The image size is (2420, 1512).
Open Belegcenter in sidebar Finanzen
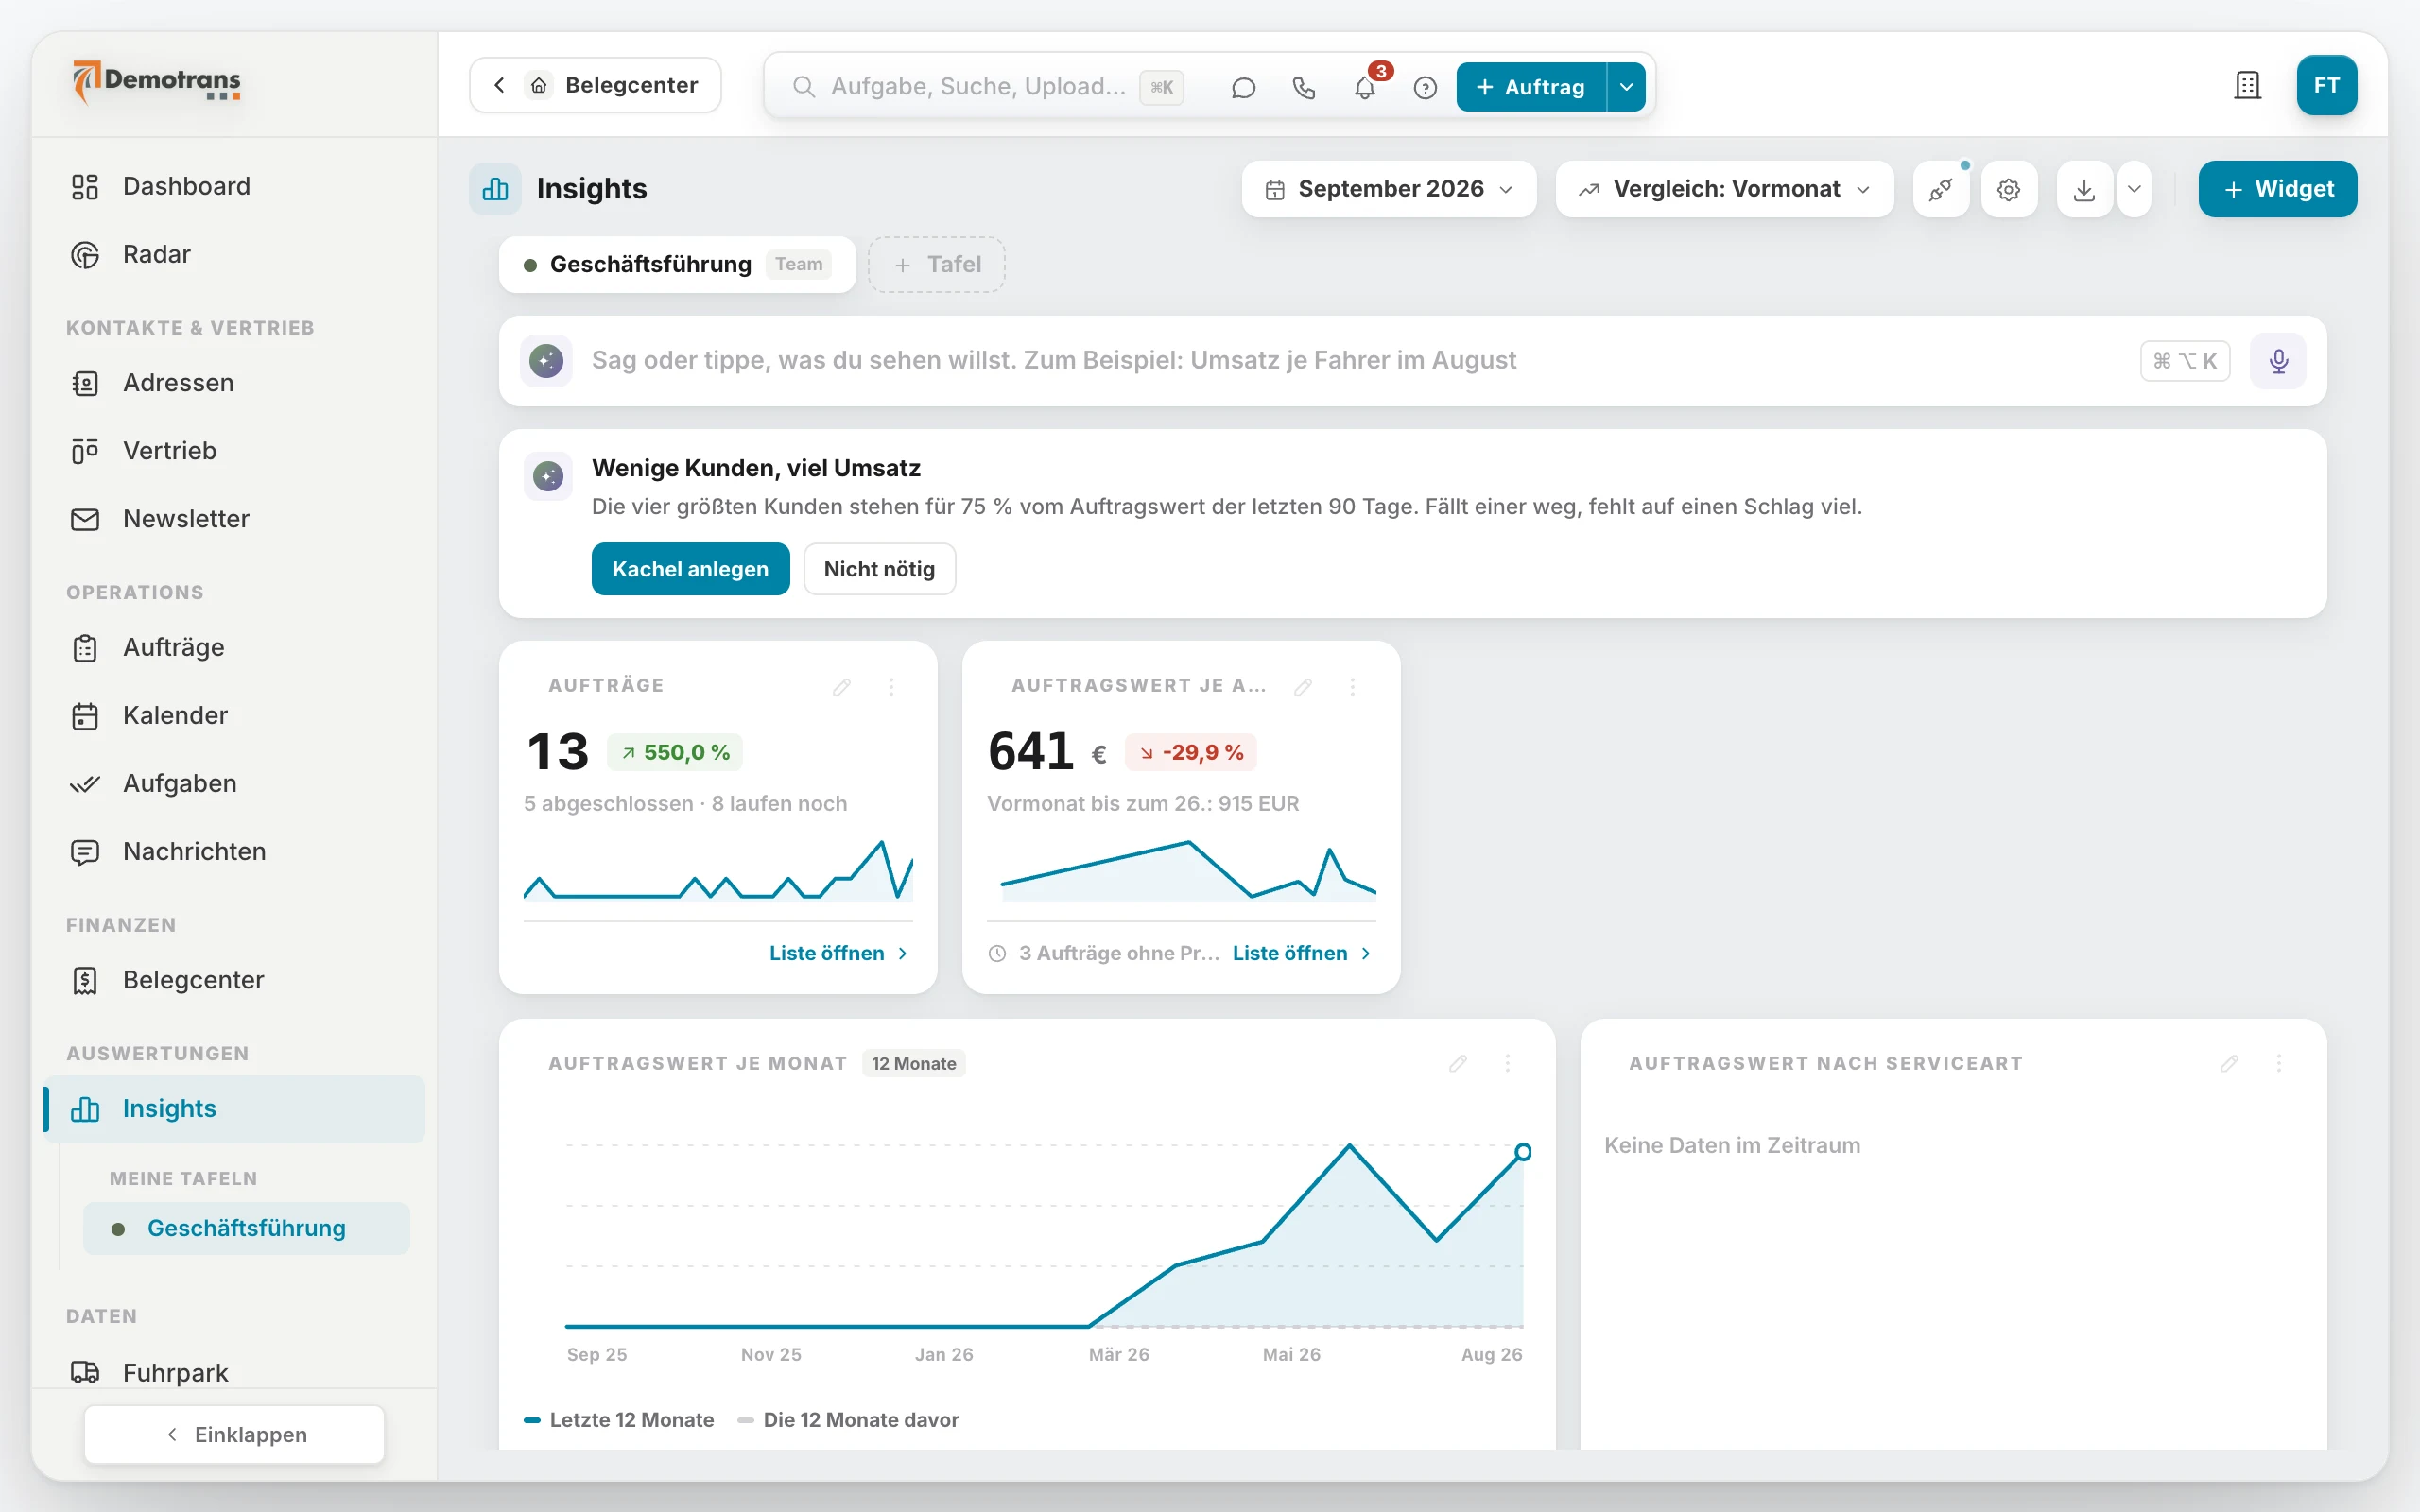pos(234,981)
